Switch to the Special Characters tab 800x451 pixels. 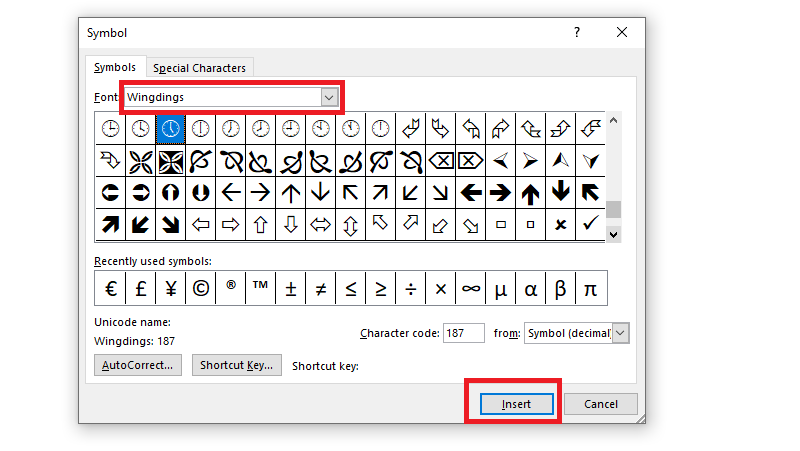(x=200, y=68)
